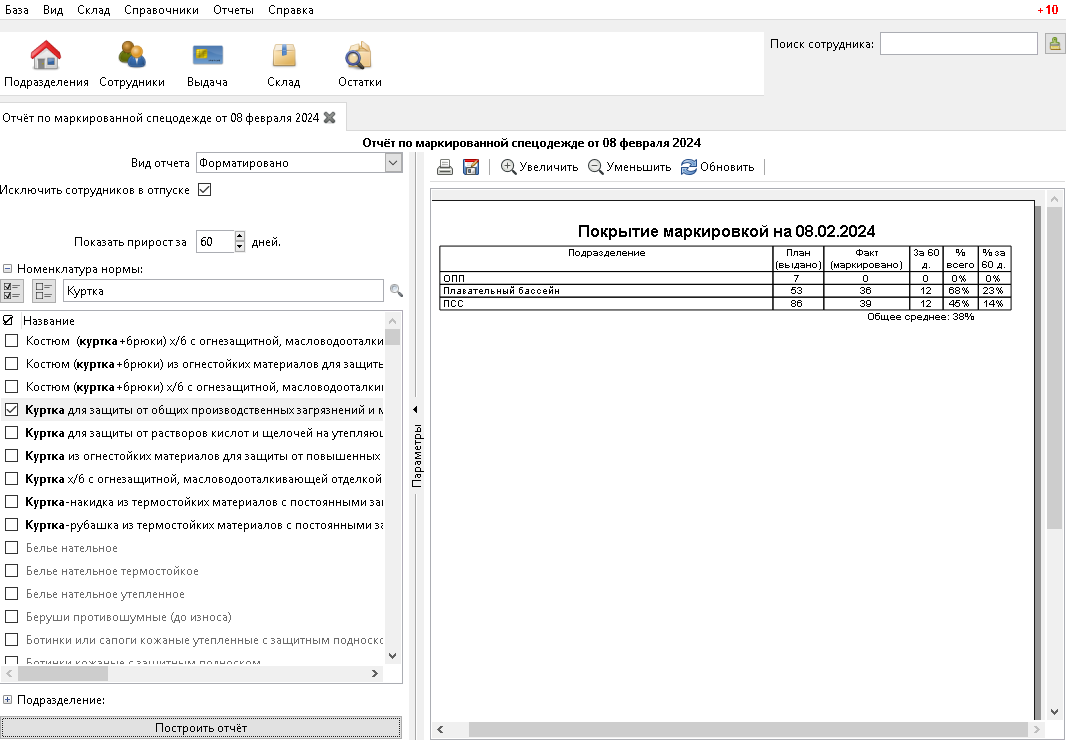The image size is (1066, 741).
Task: Click the Построить отчёт button
Action: pos(201,727)
